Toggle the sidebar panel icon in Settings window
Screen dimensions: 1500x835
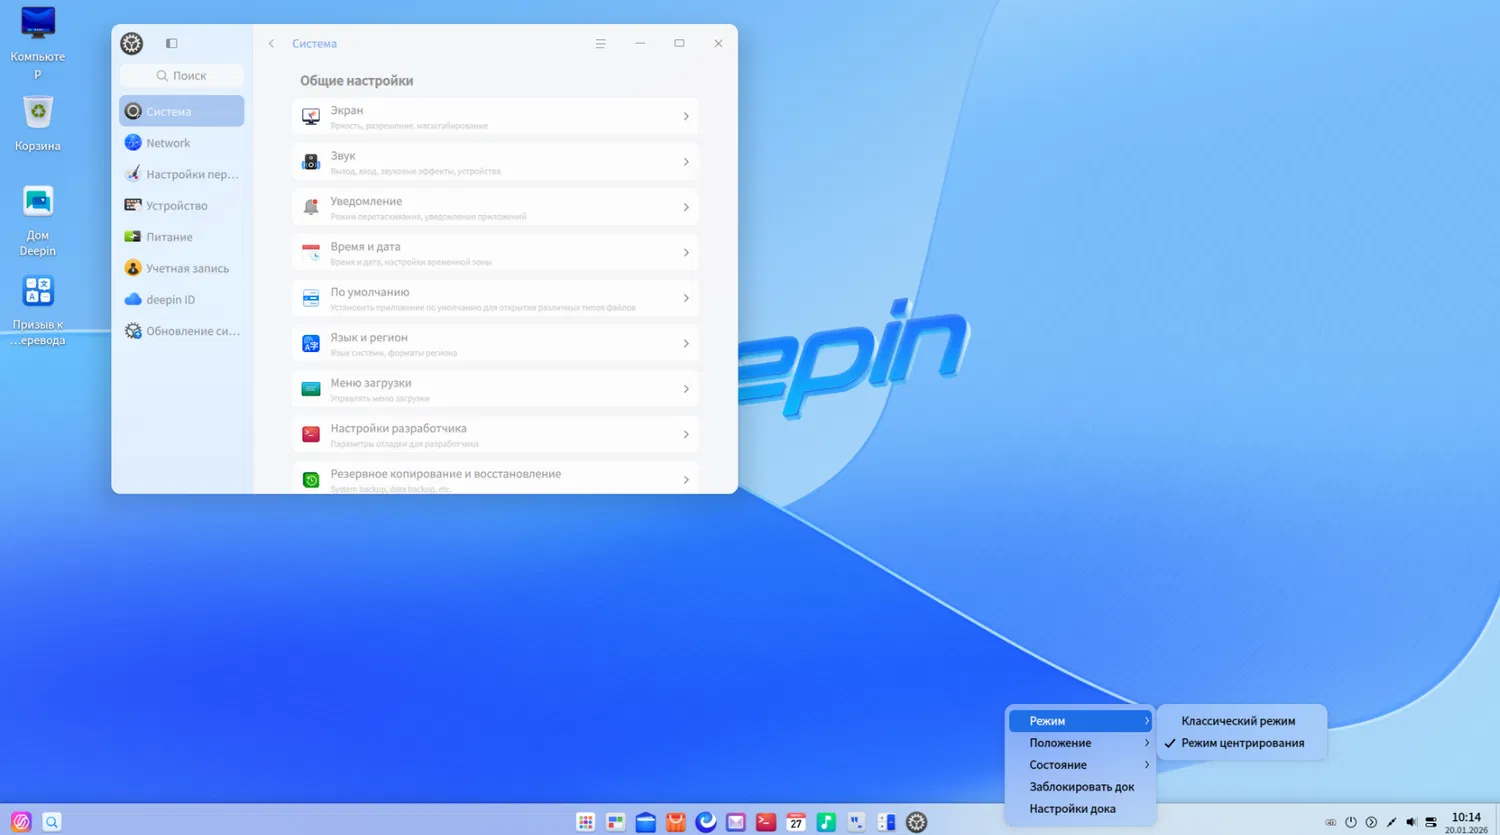click(x=171, y=43)
